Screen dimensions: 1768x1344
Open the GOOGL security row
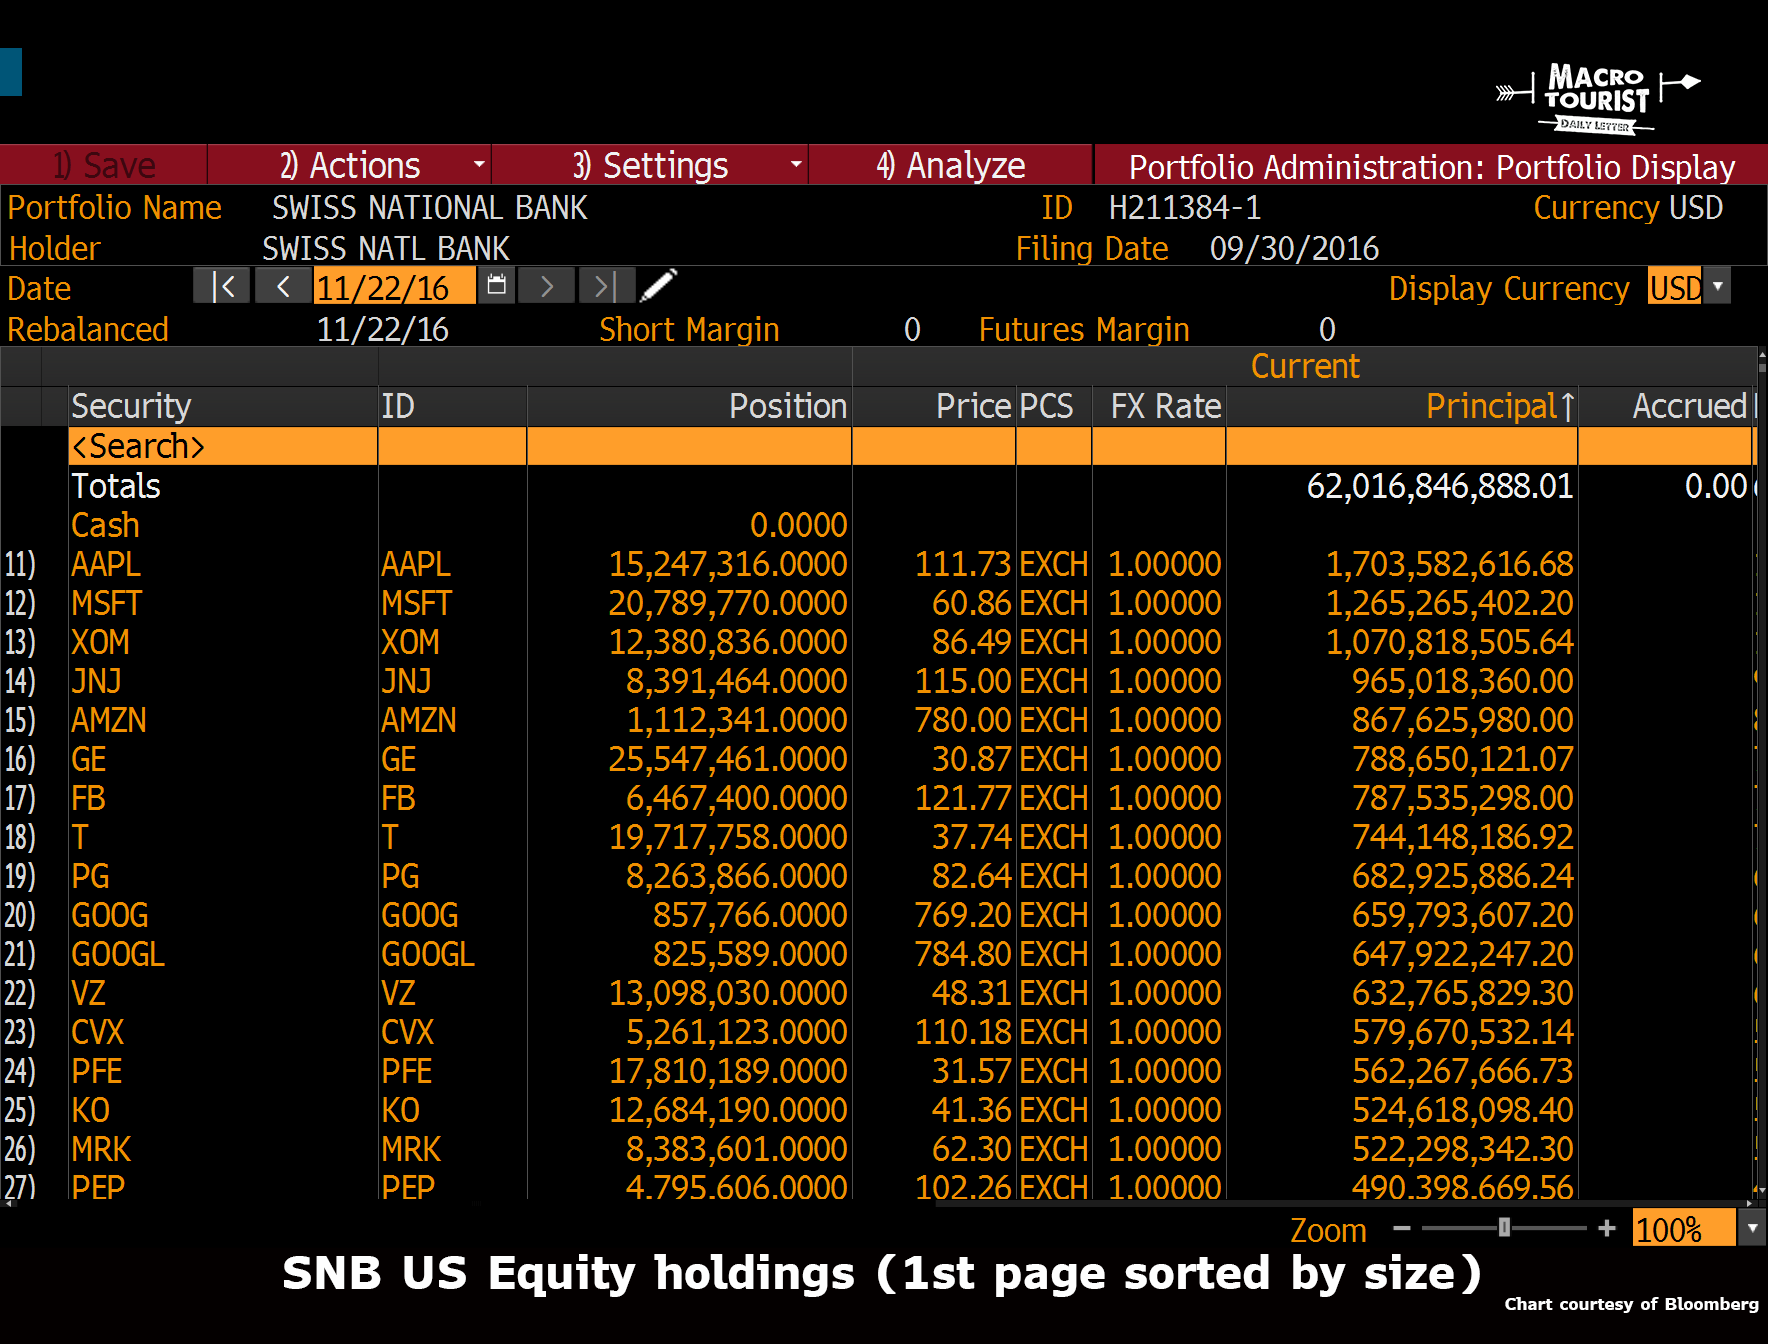880,954
